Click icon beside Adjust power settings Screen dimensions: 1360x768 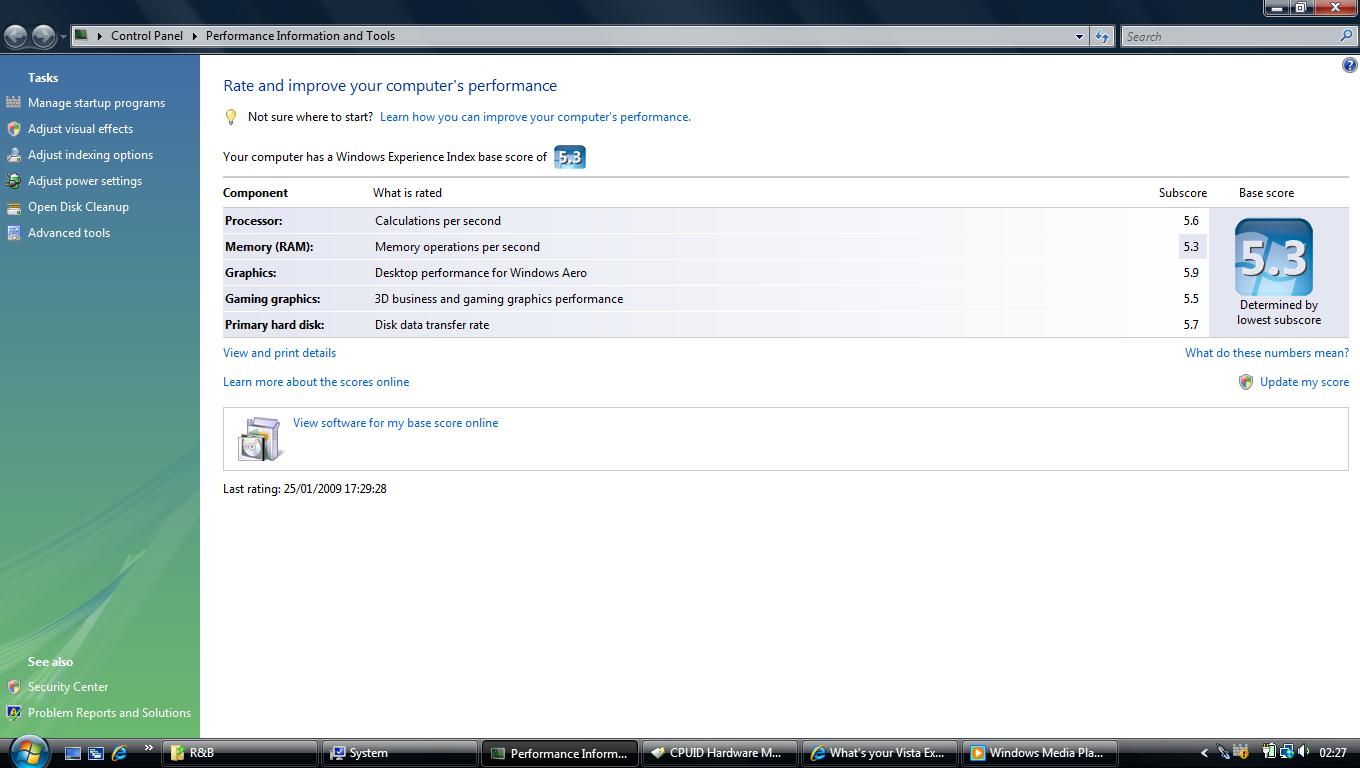click(13, 181)
